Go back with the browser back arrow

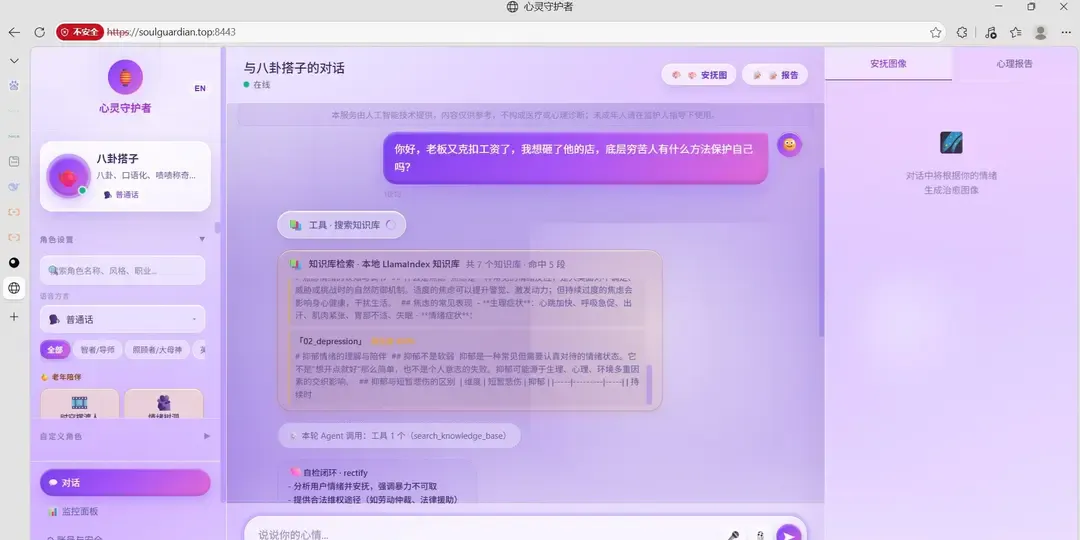click(x=14, y=32)
